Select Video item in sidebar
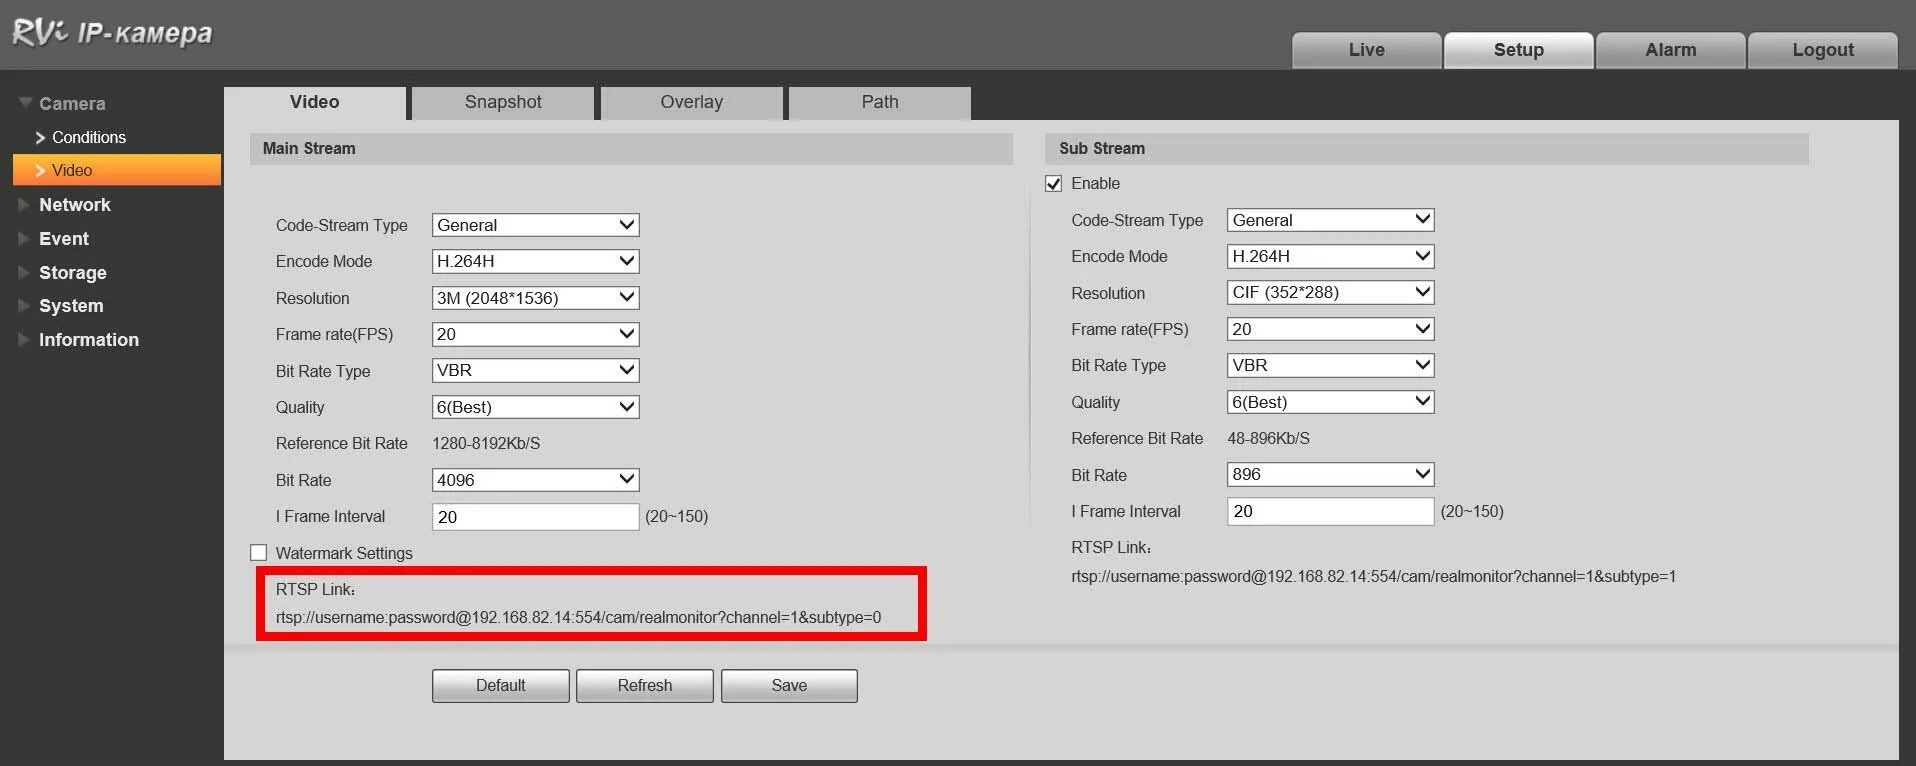The height and width of the screenshot is (766, 1916). click(117, 170)
